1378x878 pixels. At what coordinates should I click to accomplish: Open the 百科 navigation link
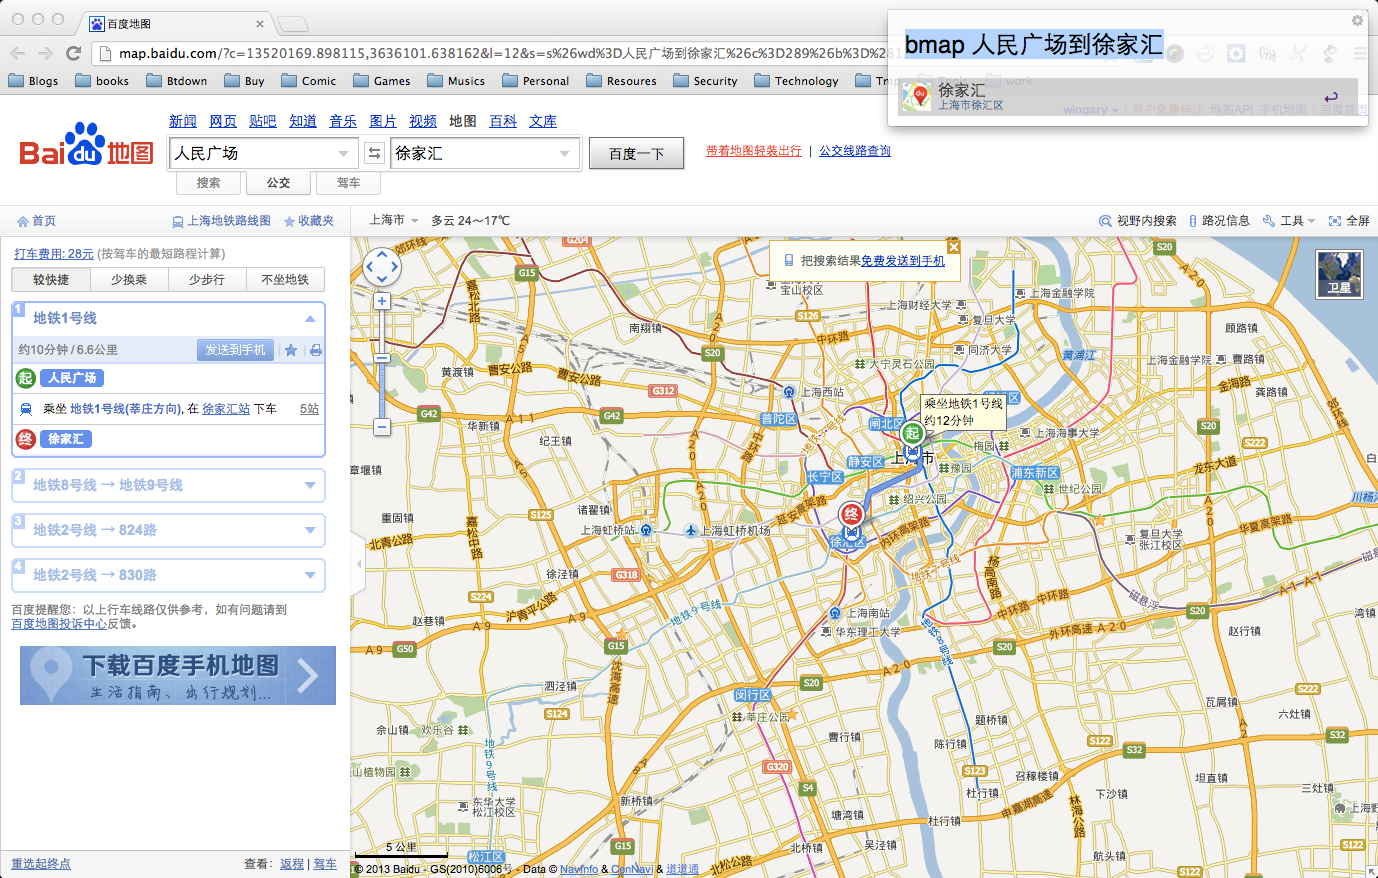point(503,121)
